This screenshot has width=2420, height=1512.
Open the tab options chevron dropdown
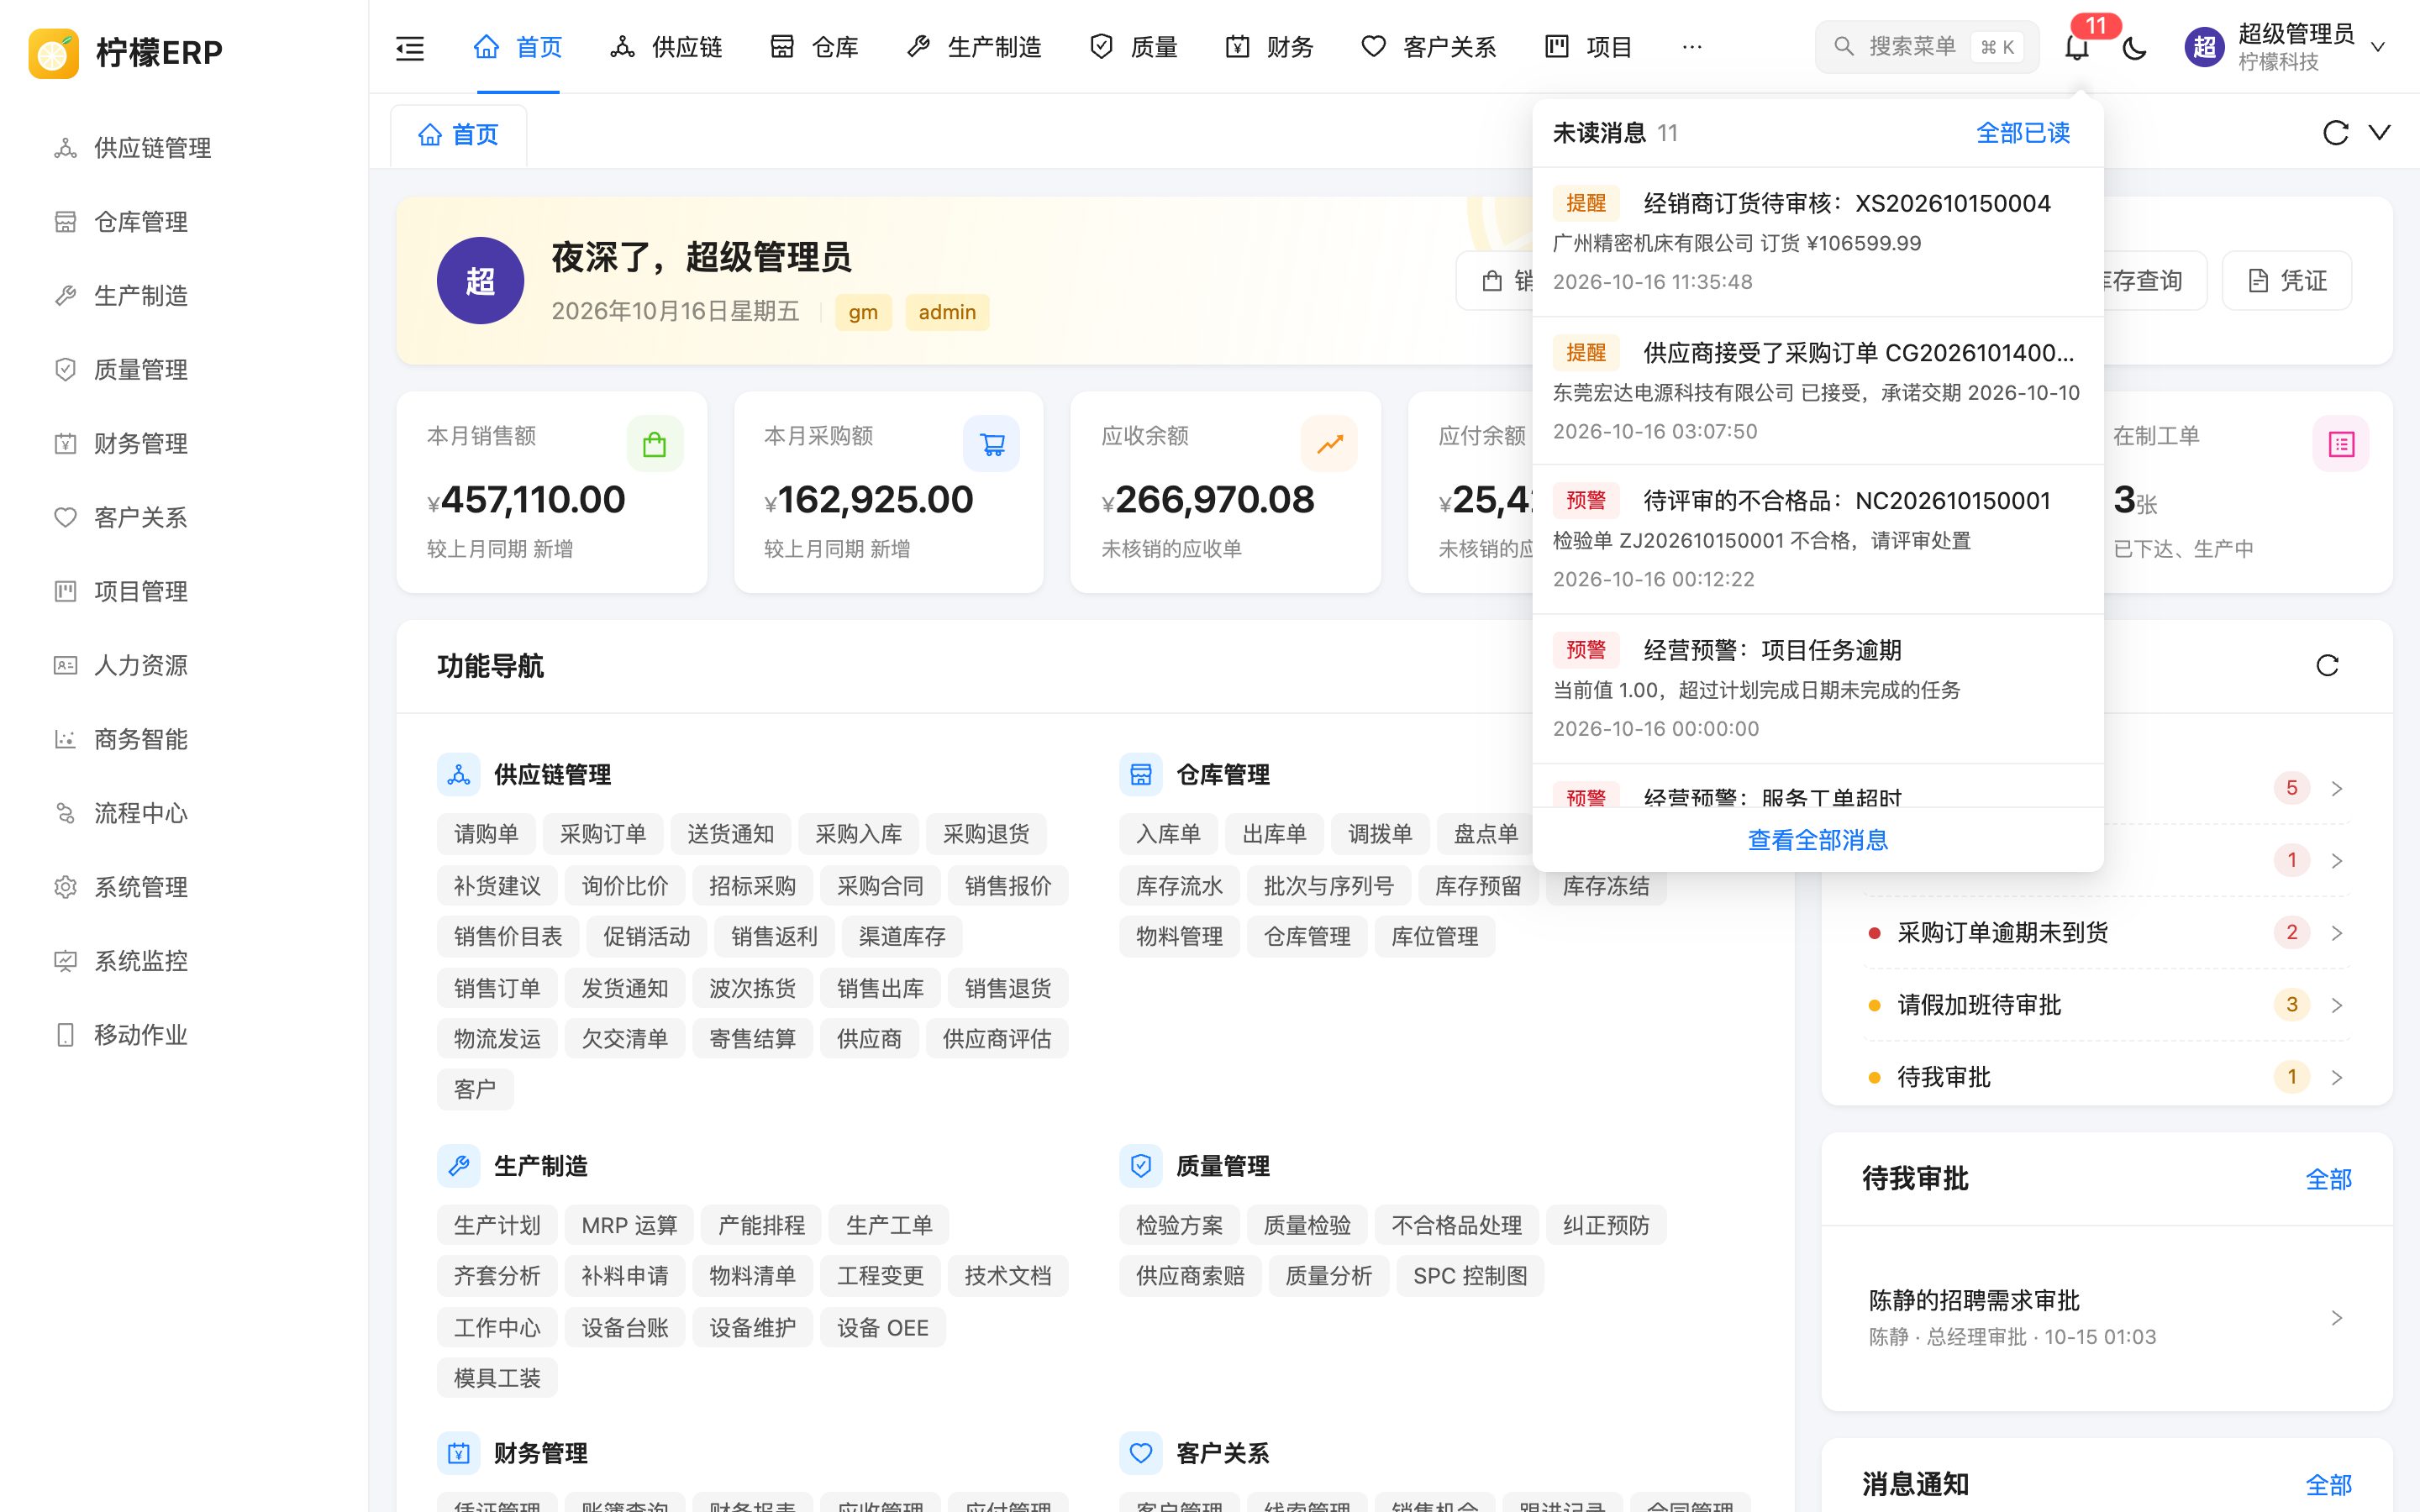(x=2380, y=133)
